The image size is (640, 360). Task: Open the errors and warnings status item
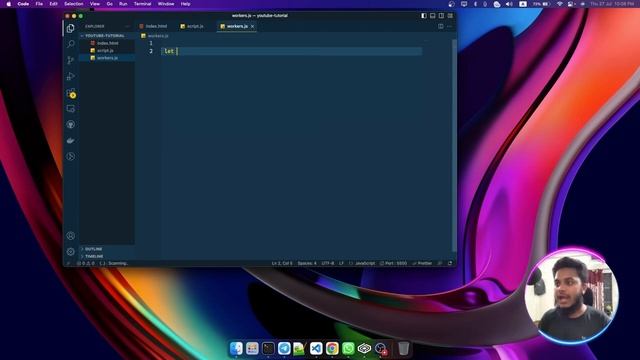(x=86, y=263)
